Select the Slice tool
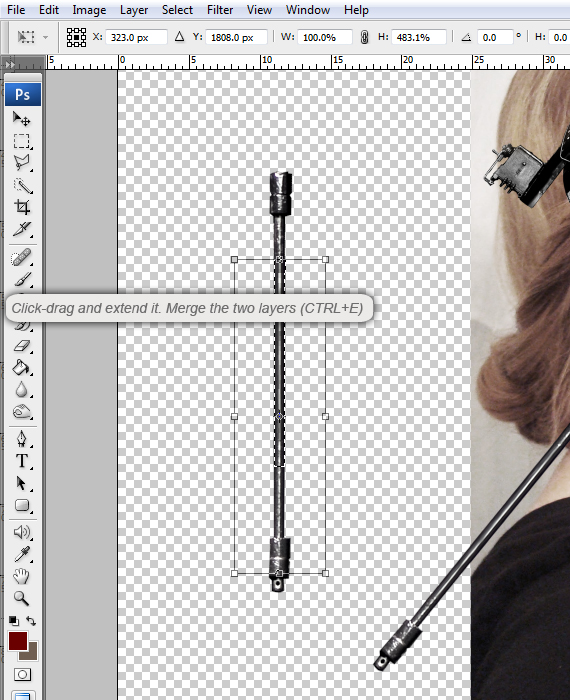 point(21,229)
